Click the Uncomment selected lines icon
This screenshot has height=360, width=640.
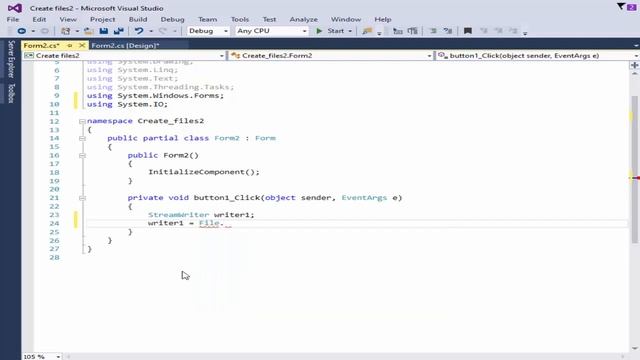click(448, 31)
